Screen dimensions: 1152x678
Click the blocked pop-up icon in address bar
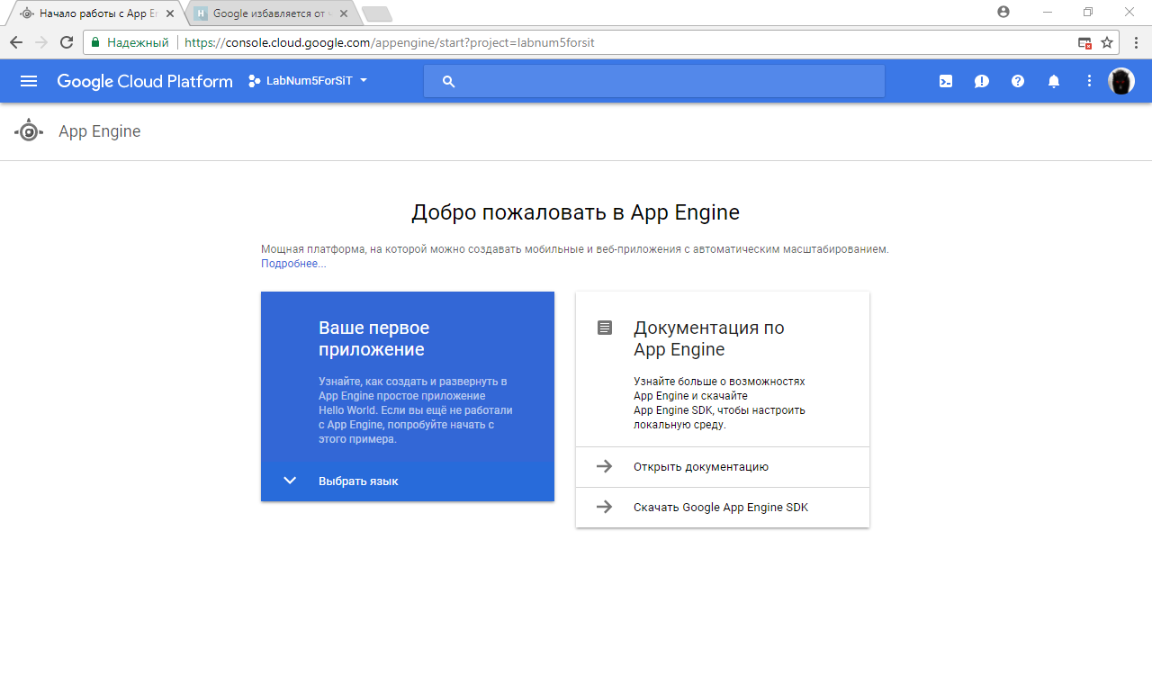click(x=1084, y=43)
